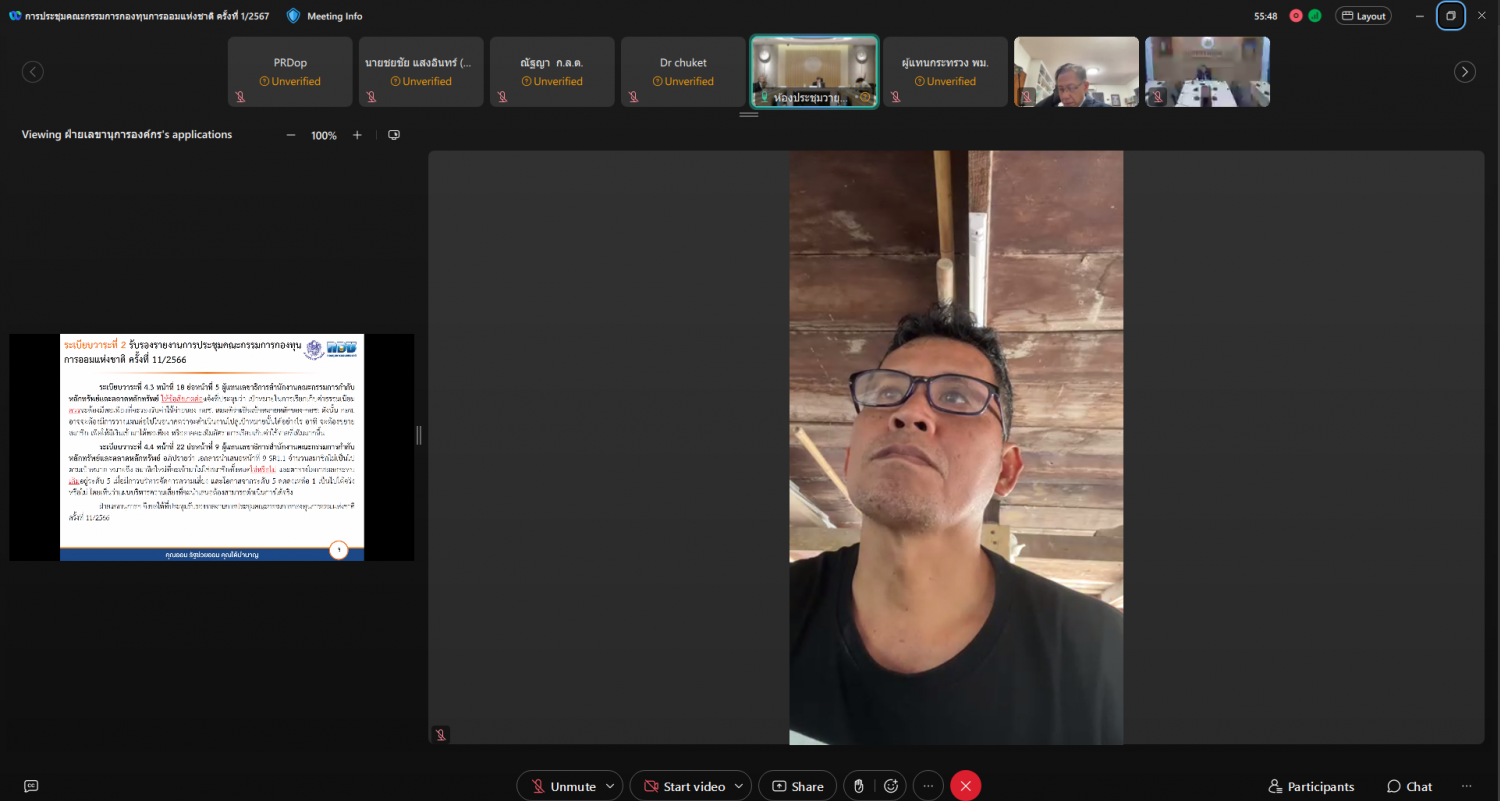Open the Participants panel
Image resolution: width=1500 pixels, height=801 pixels.
click(1311, 786)
